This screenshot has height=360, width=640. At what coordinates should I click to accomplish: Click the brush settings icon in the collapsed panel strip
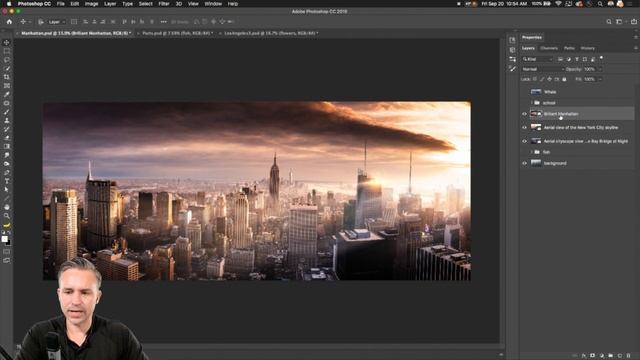tap(512, 69)
